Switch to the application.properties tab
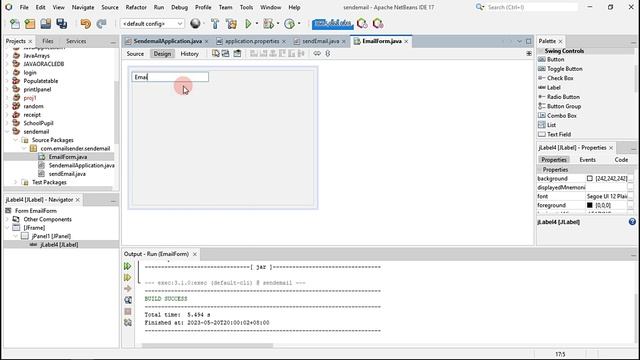This screenshot has width=640, height=360. click(x=252, y=41)
